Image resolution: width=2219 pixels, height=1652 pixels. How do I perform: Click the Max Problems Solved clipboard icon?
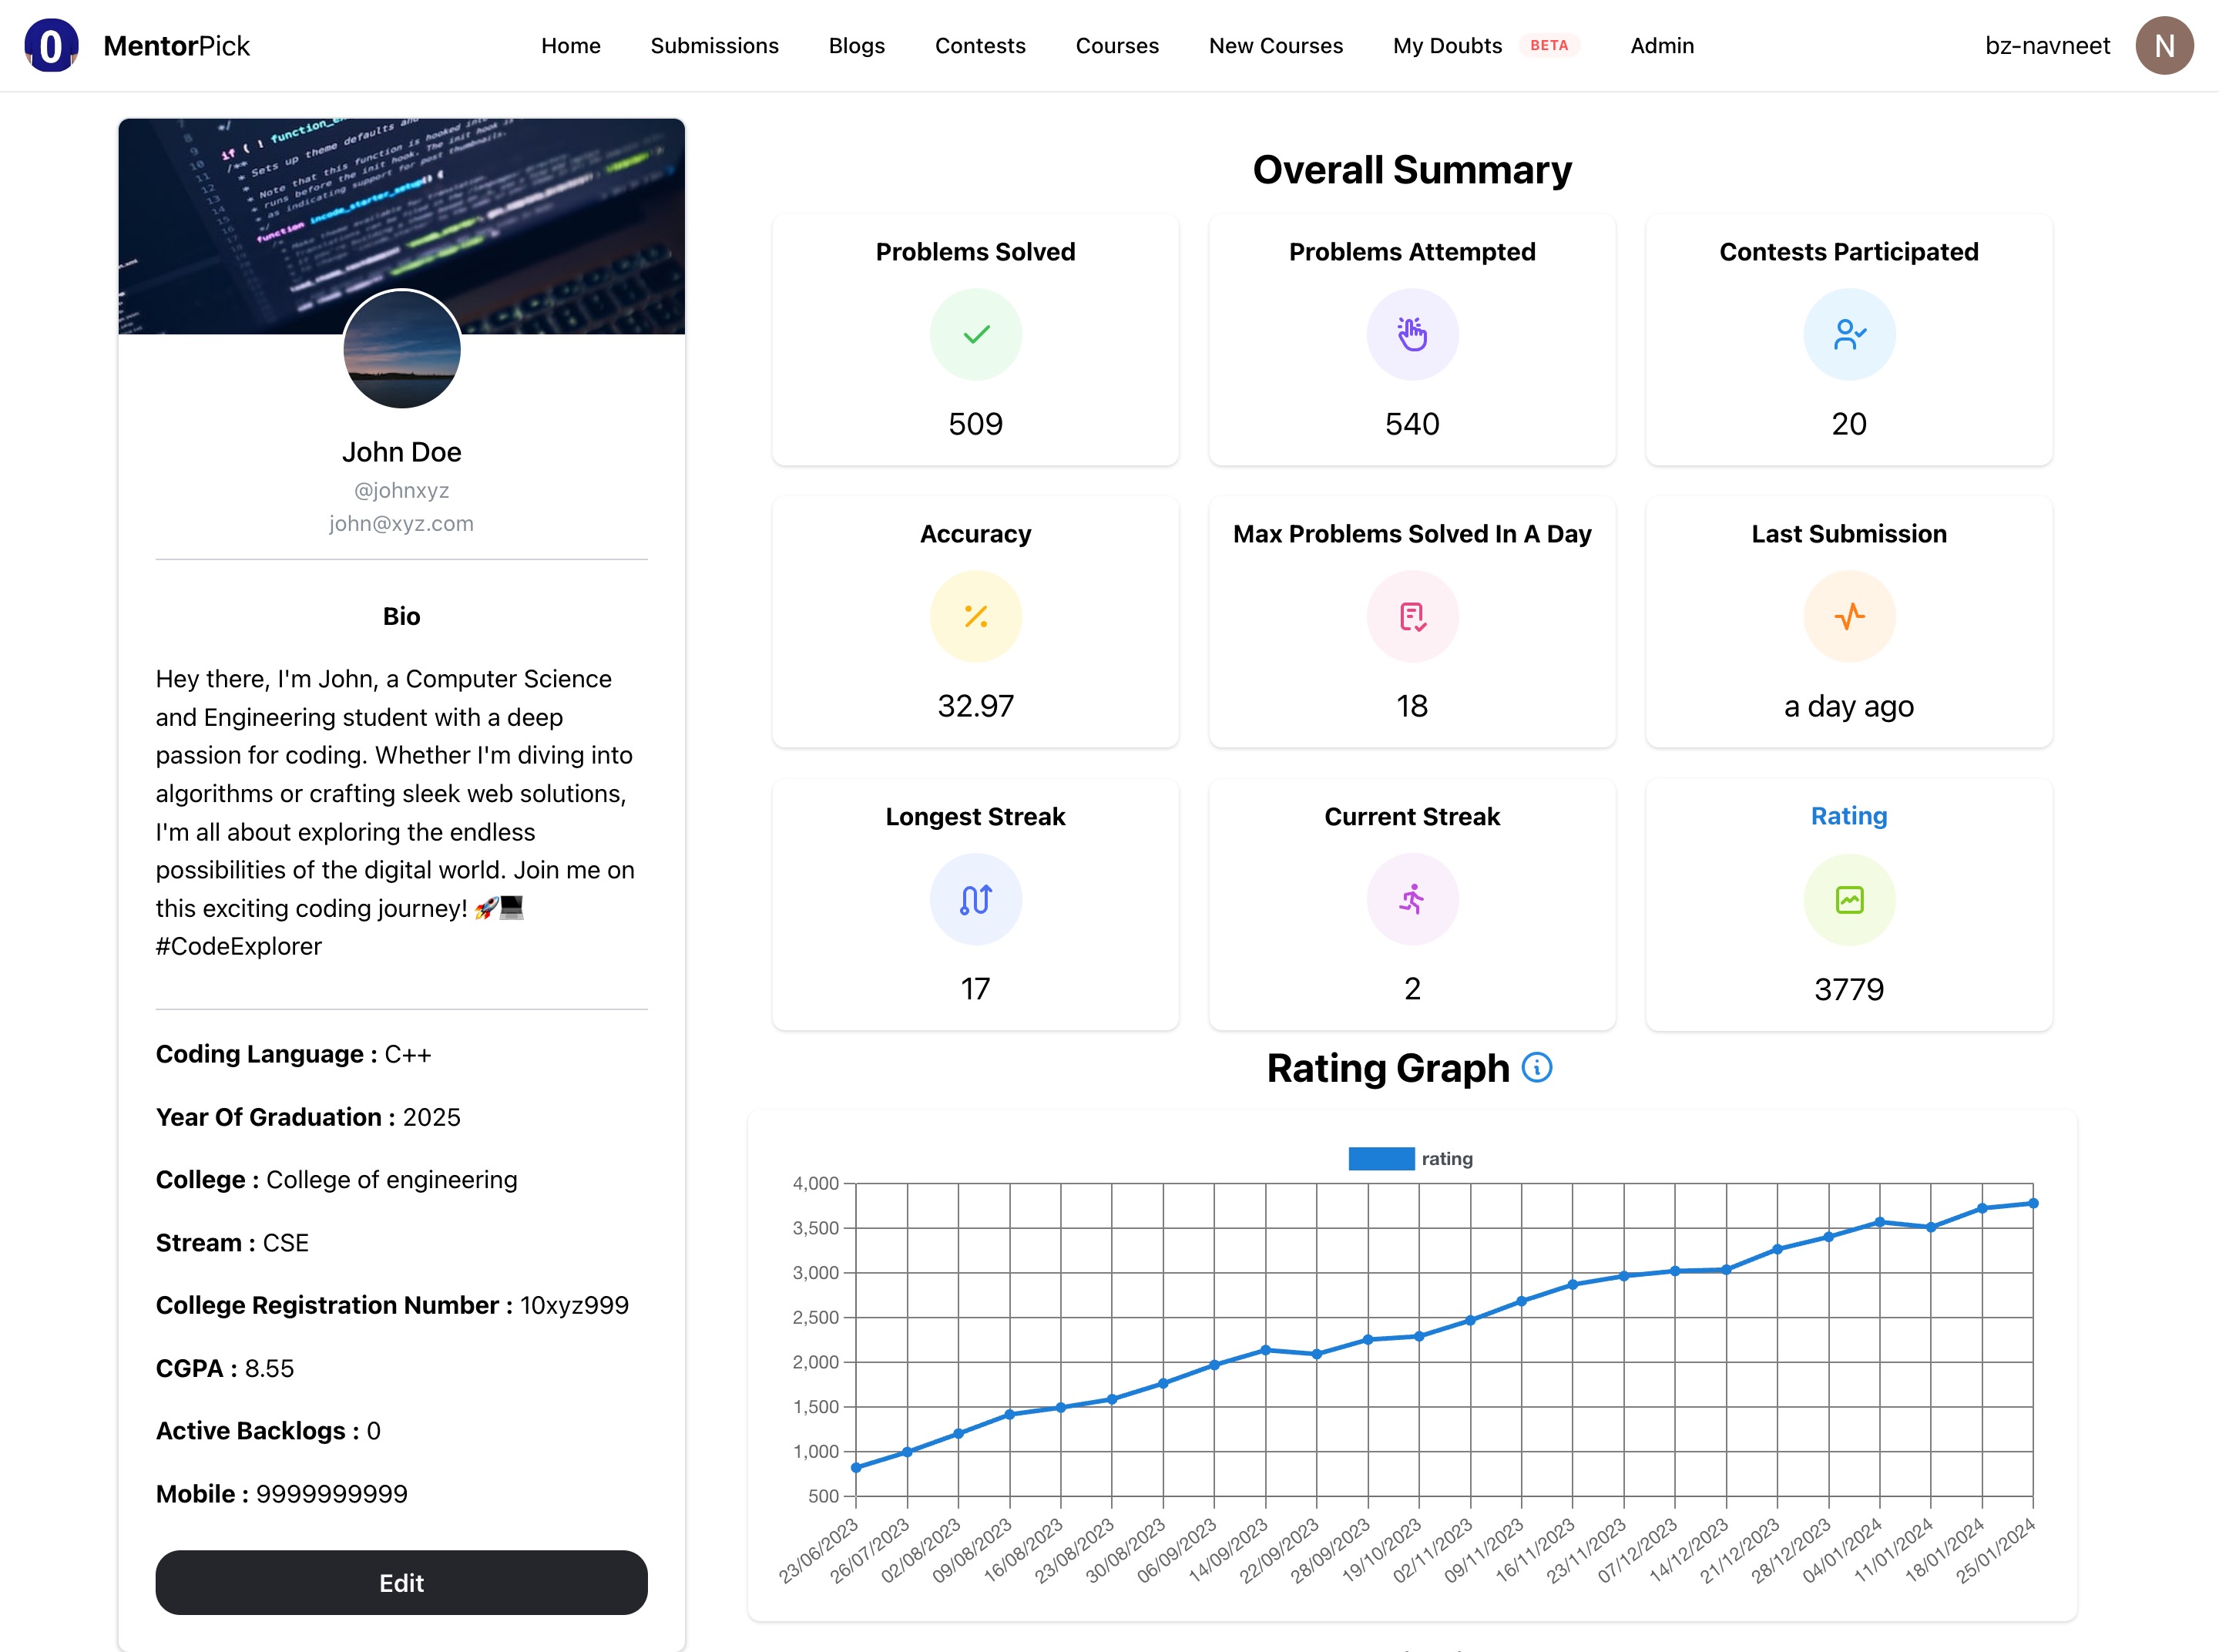pos(1412,616)
